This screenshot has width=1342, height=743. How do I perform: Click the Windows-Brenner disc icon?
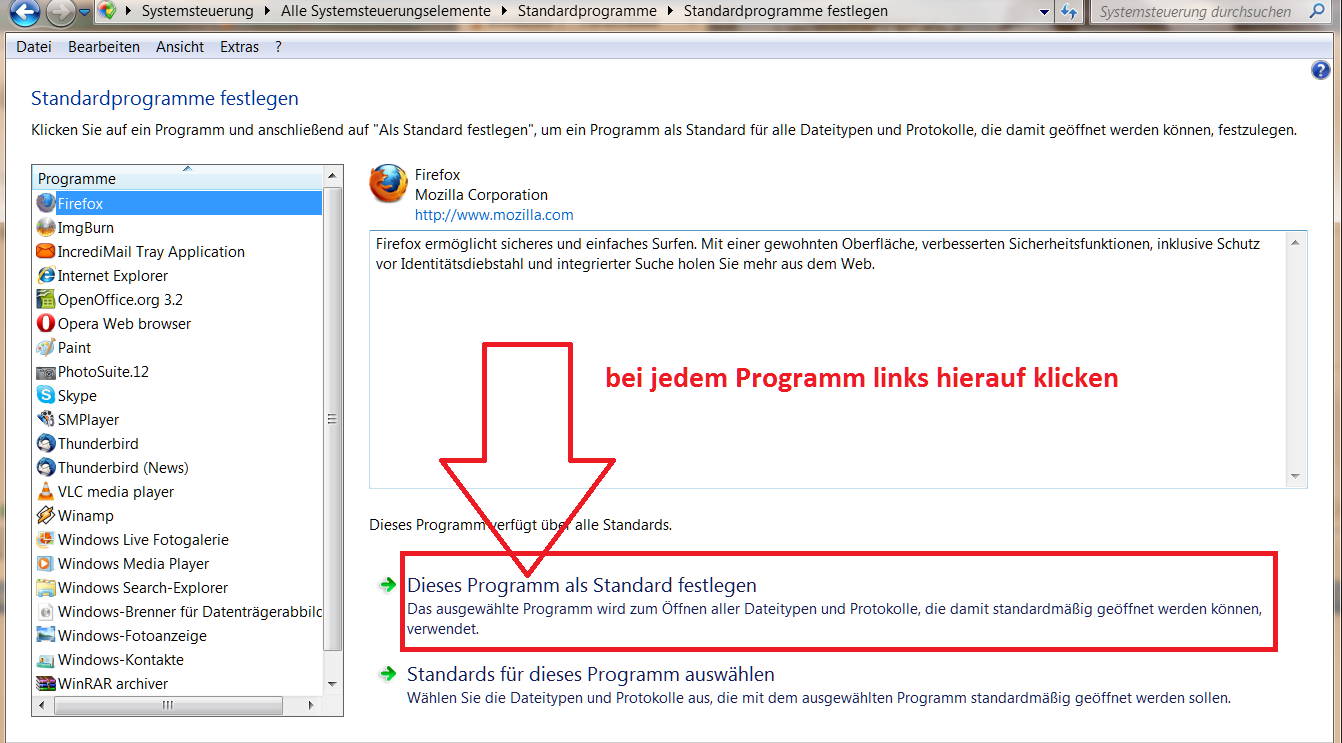point(46,611)
